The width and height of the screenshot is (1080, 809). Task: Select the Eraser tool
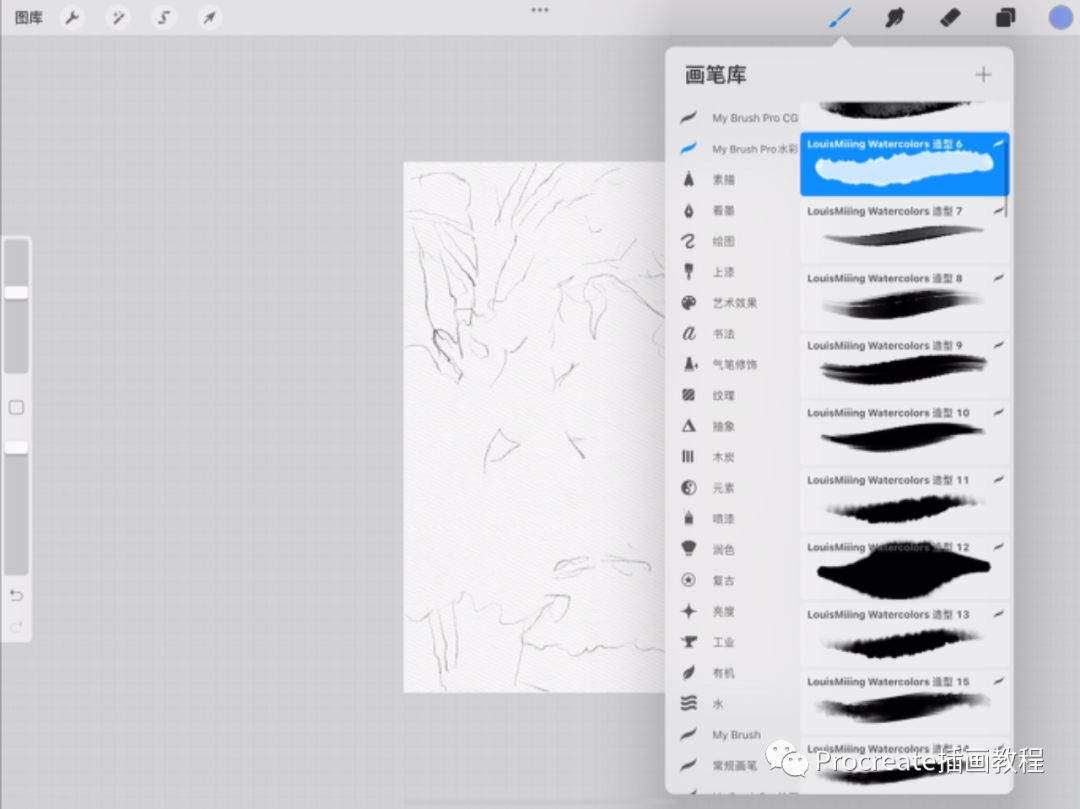(950, 17)
